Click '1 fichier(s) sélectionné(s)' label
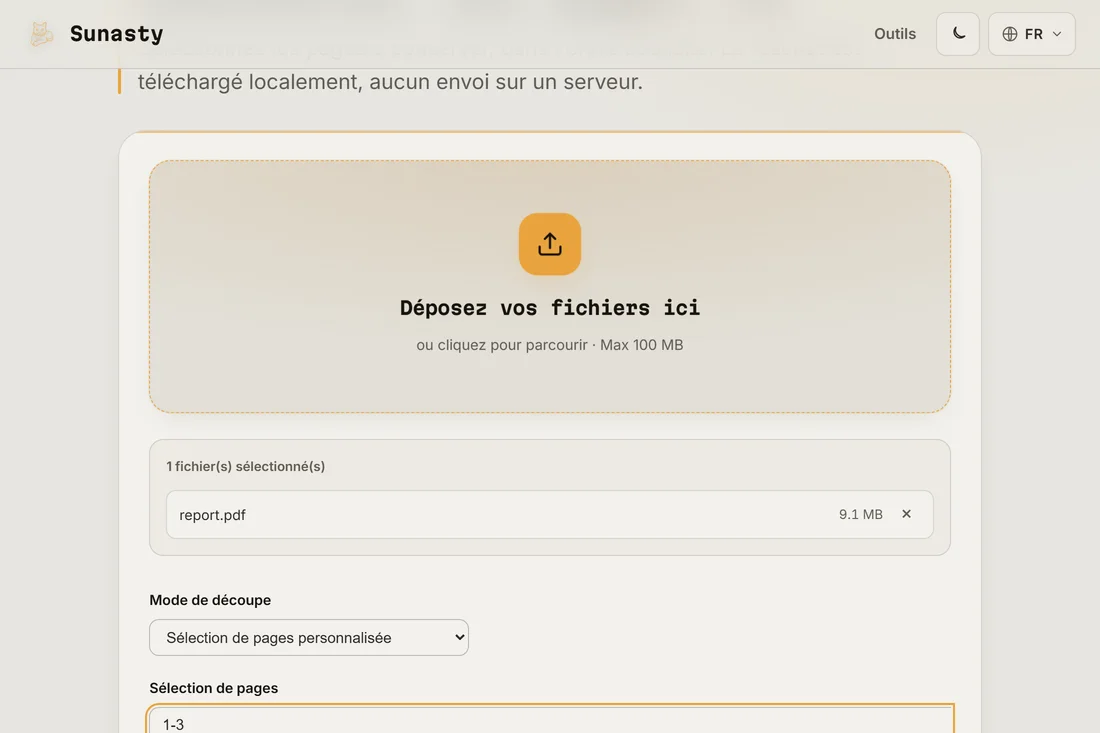This screenshot has height=733, width=1100. coord(246,466)
